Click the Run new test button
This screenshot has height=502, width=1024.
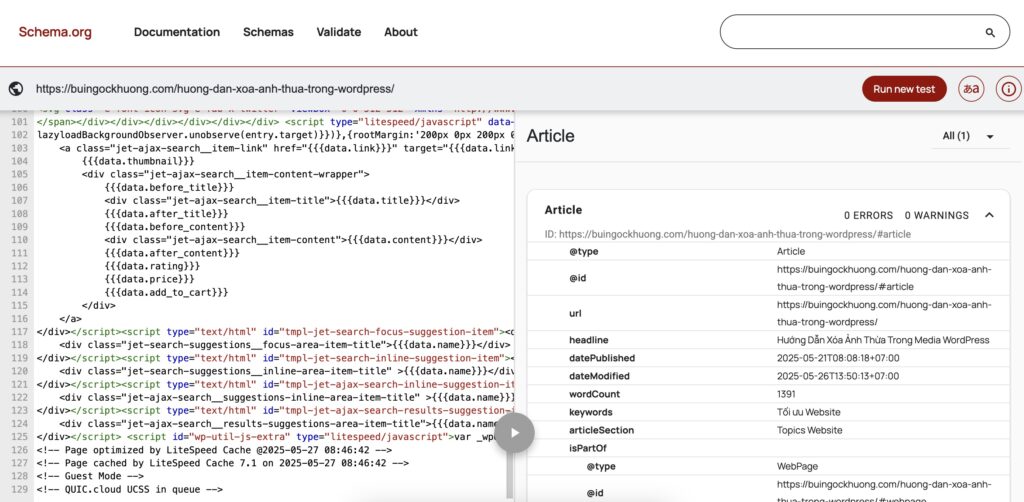pyautogui.click(x=904, y=89)
